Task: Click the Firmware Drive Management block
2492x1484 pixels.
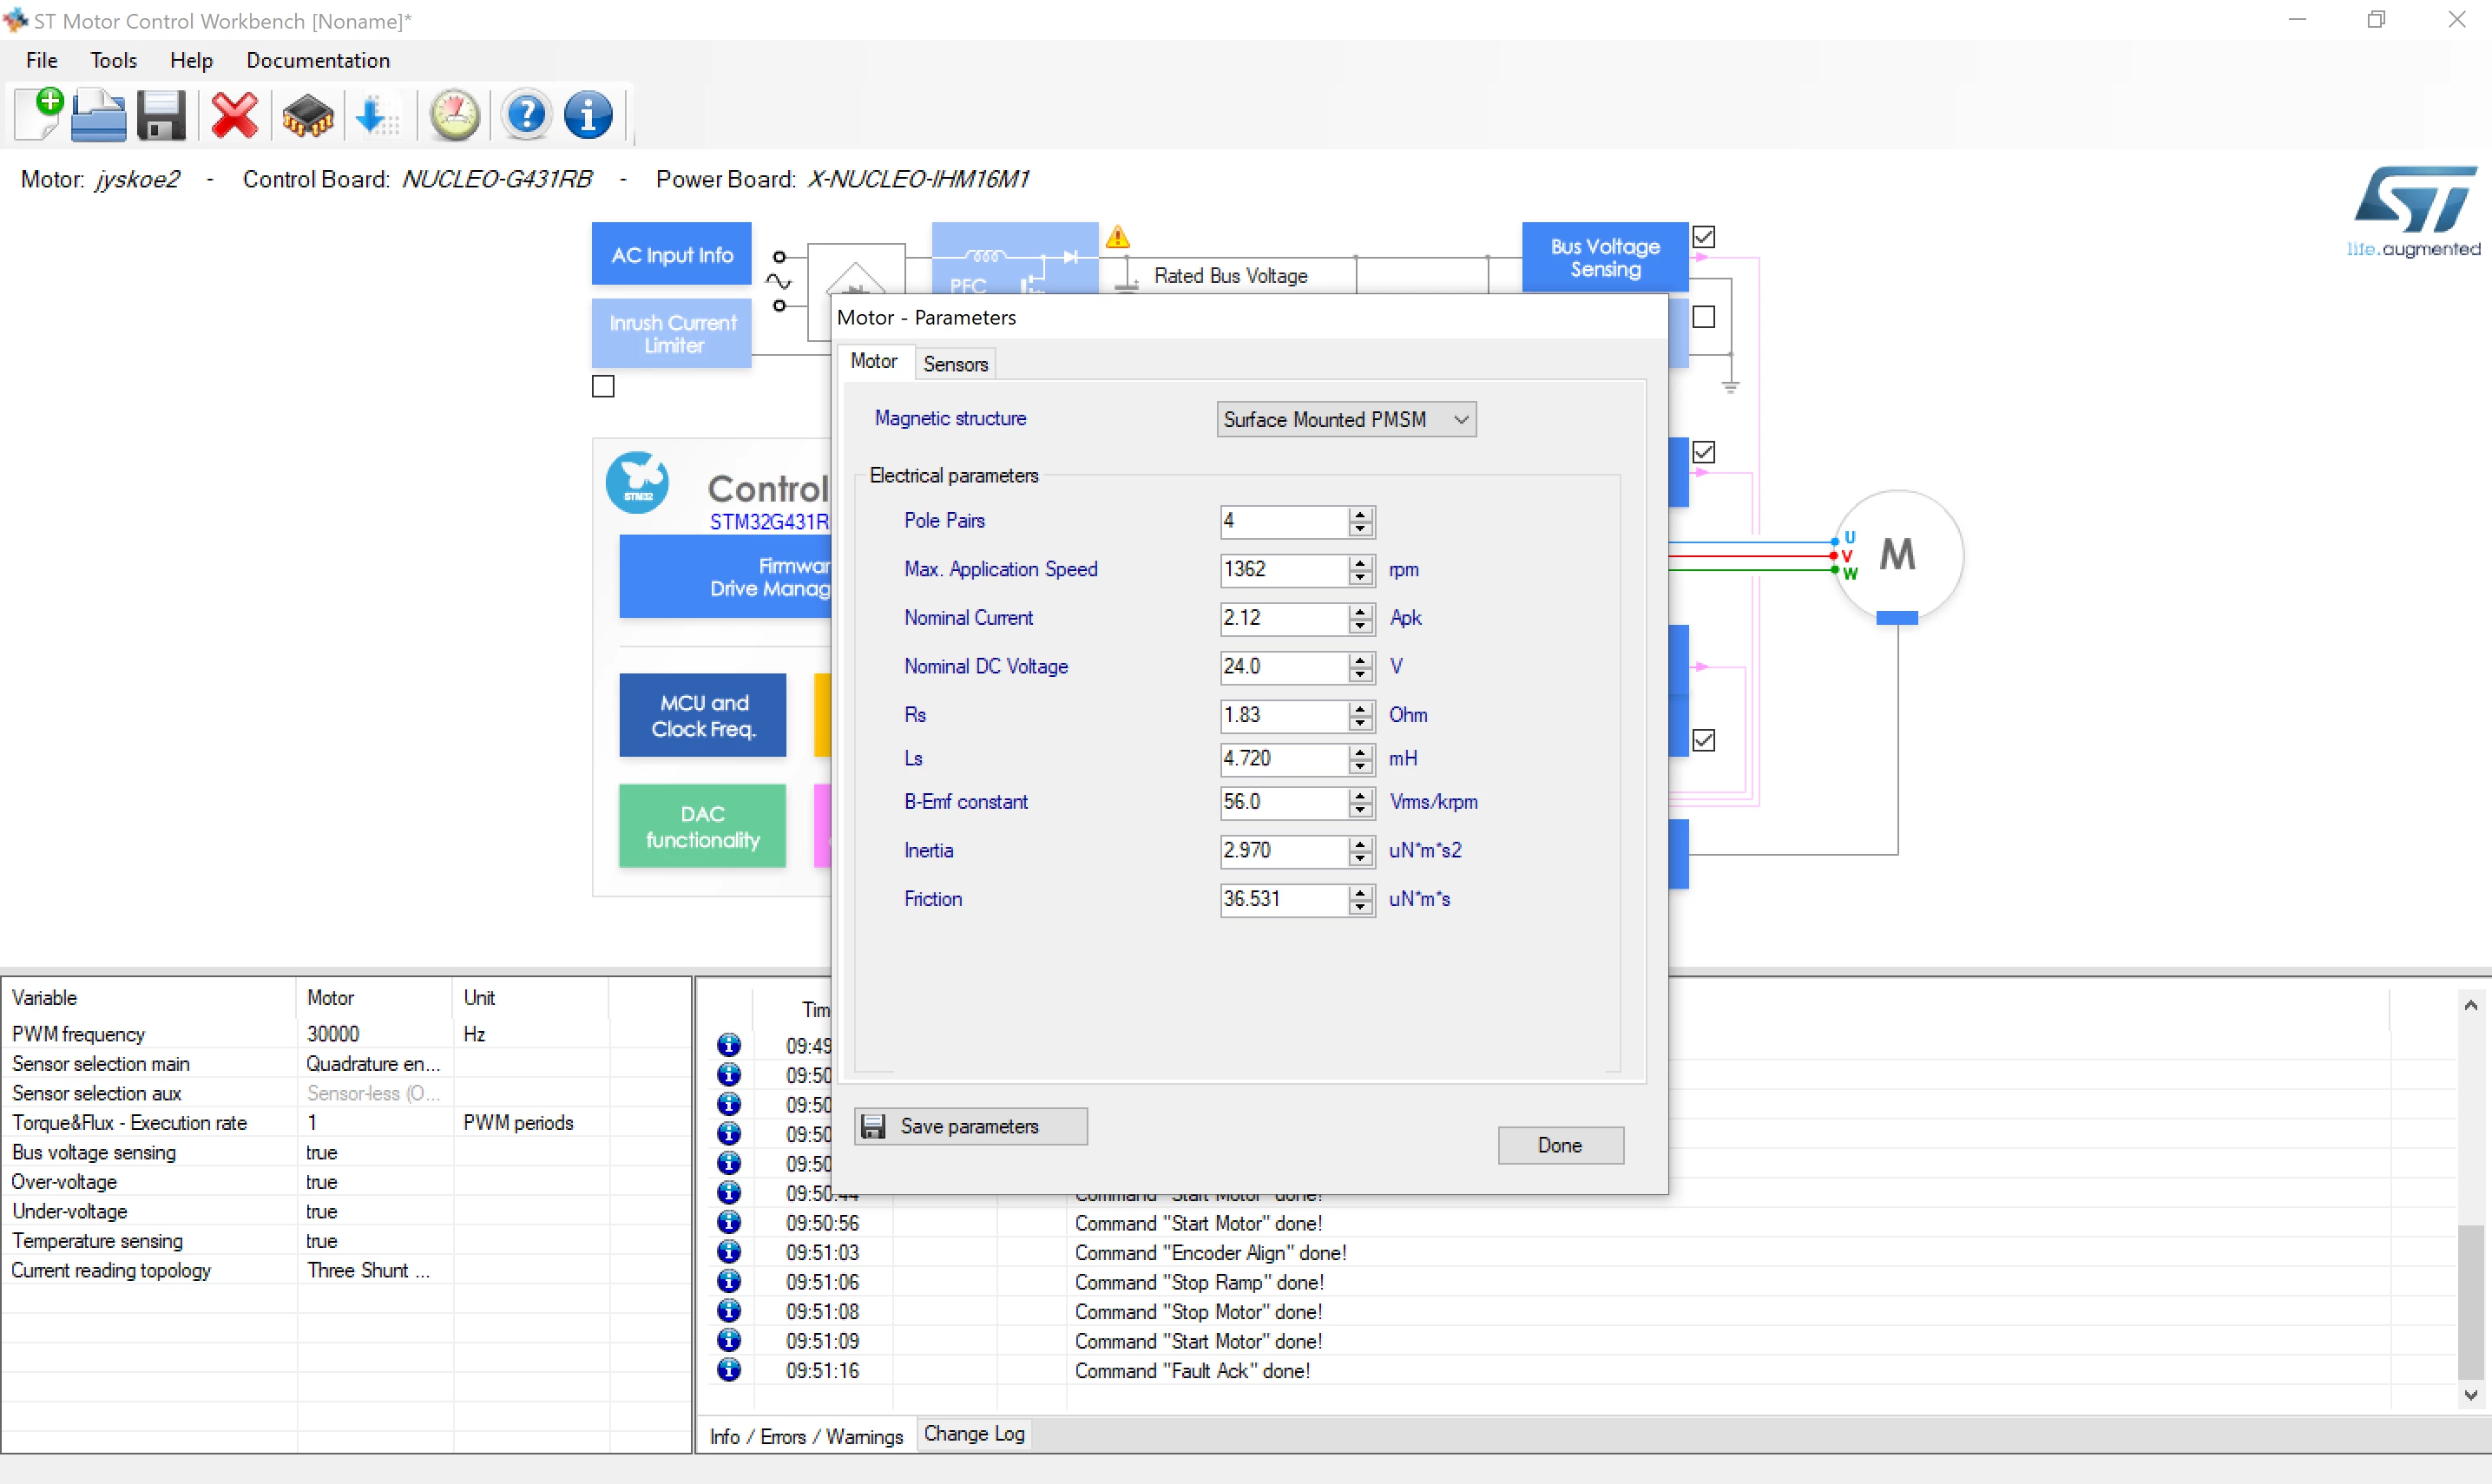Action: click(x=726, y=577)
